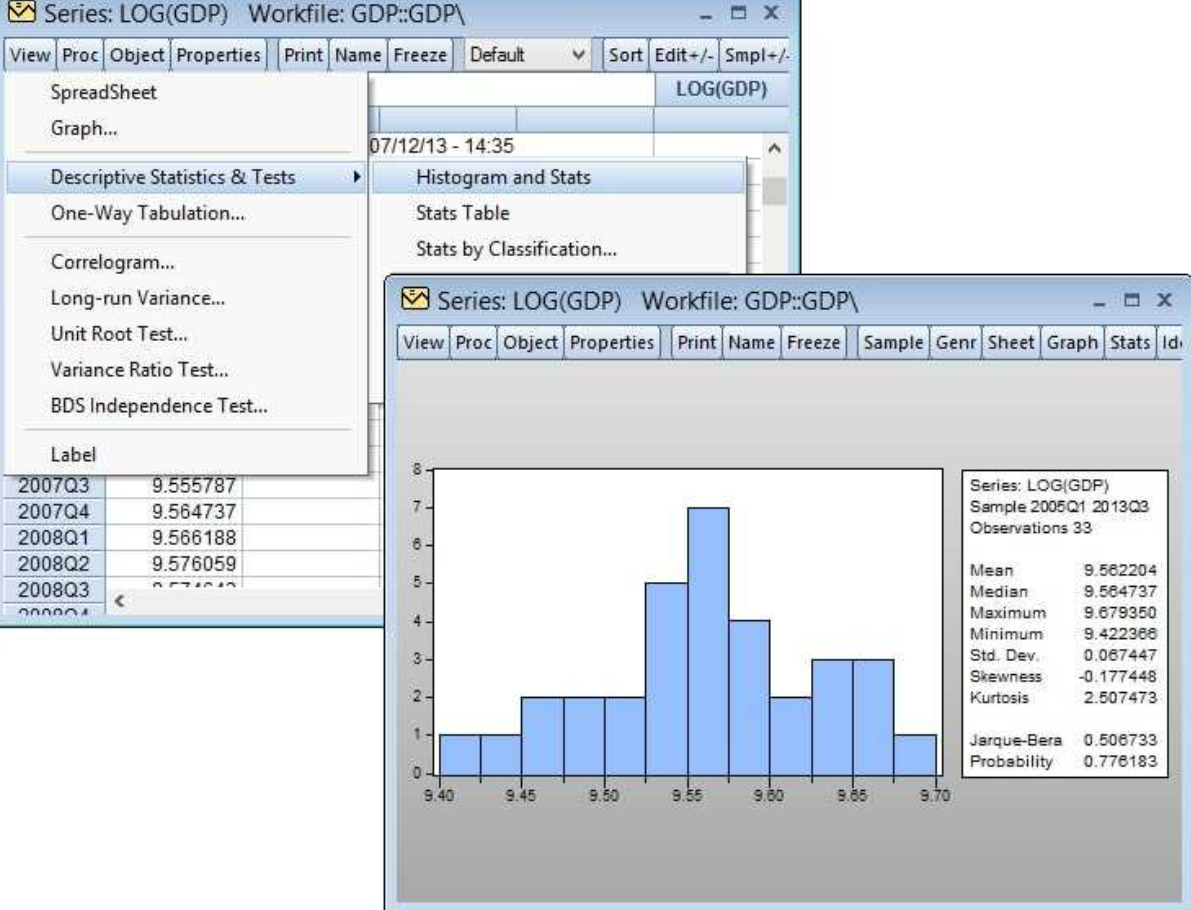Choose Histogram and Stats submenu item

(x=558, y=177)
